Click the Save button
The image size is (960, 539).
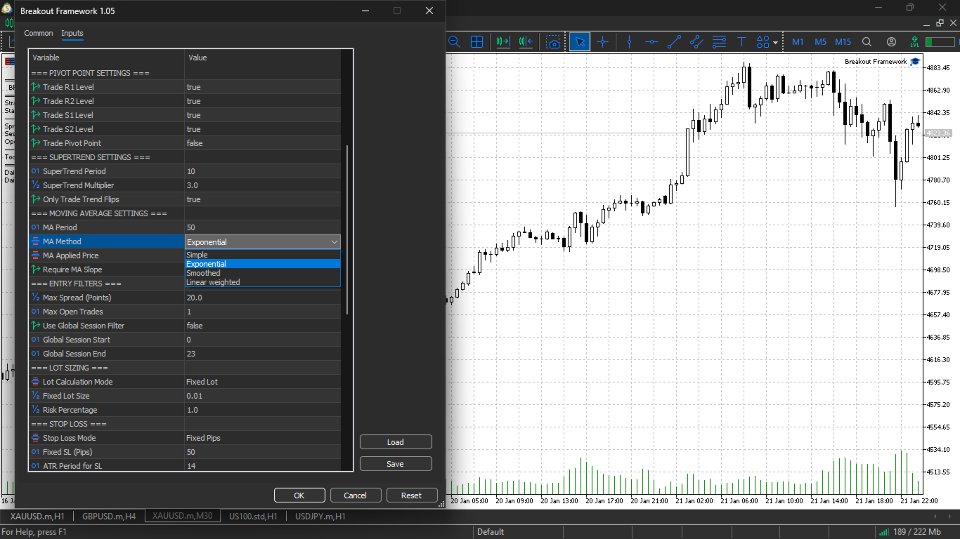tap(396, 464)
